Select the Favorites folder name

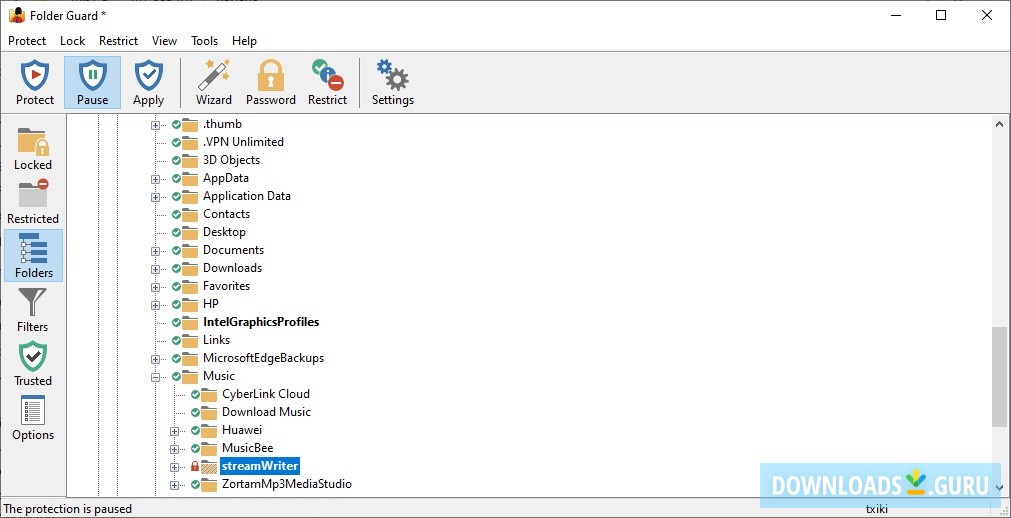click(x=226, y=286)
